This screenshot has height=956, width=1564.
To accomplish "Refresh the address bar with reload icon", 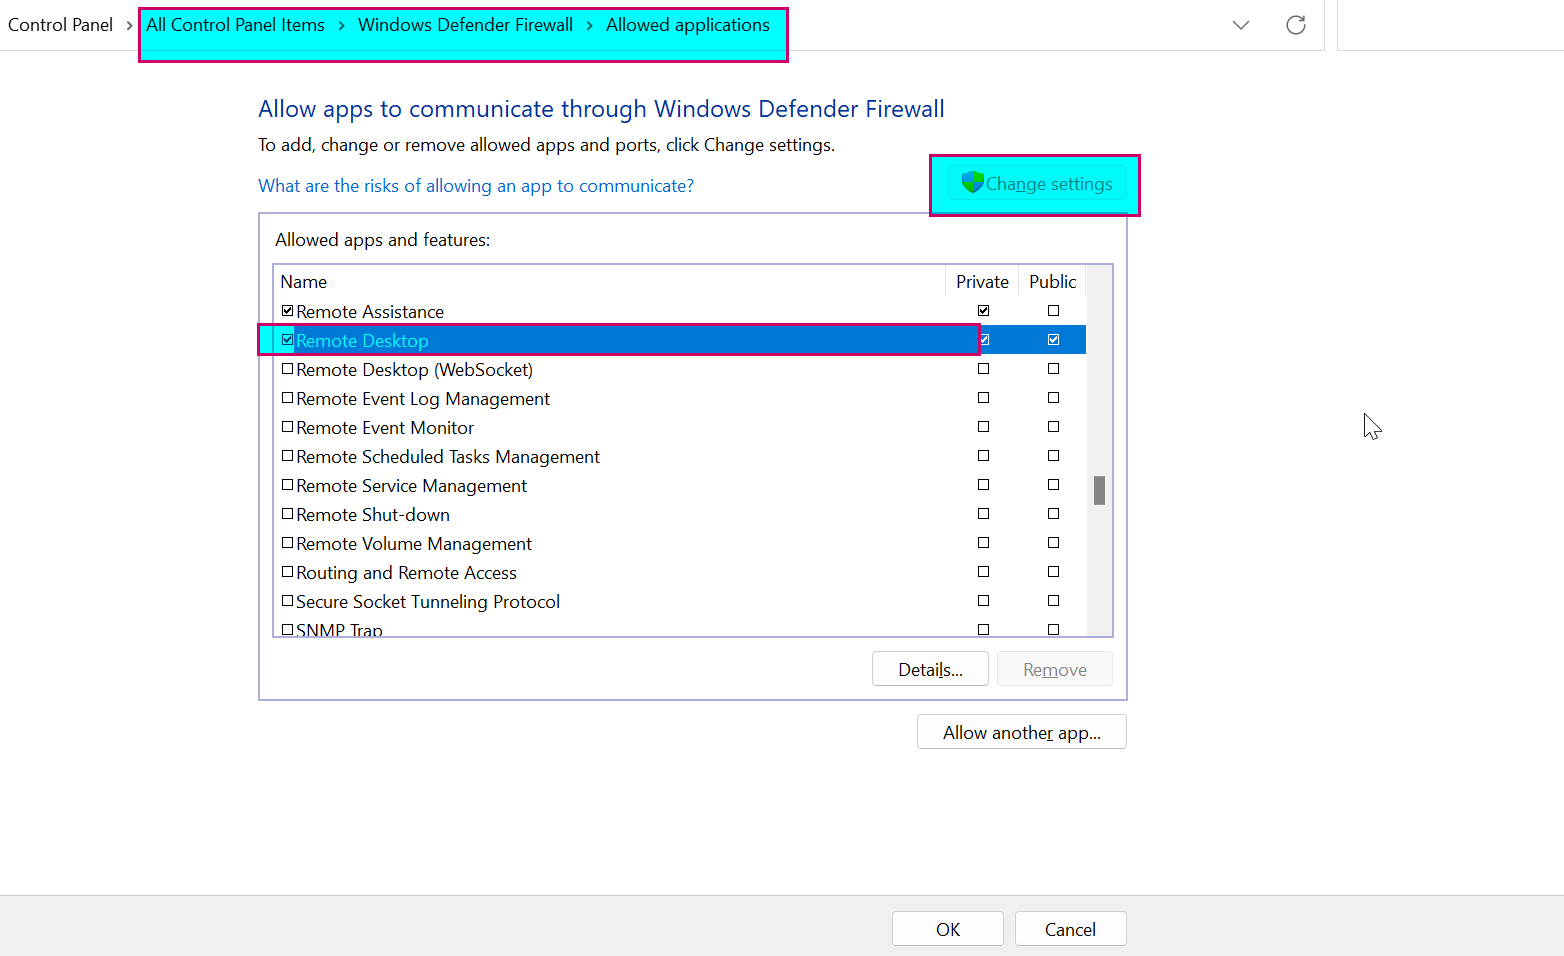I will pyautogui.click(x=1296, y=25).
